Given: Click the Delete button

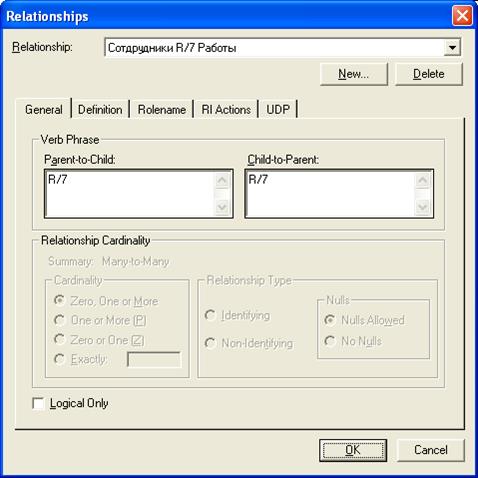Looking at the screenshot, I should tap(429, 74).
